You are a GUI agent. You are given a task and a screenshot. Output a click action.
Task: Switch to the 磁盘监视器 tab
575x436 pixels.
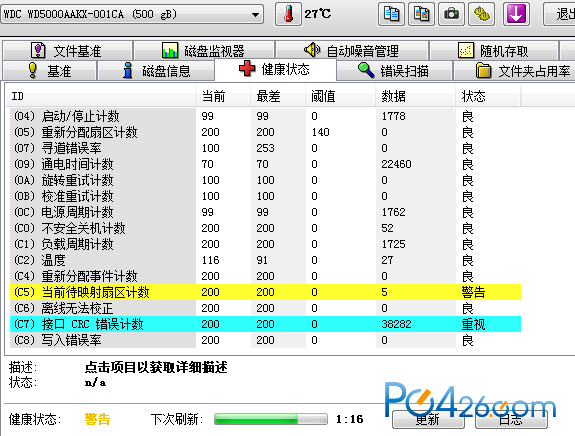point(204,51)
